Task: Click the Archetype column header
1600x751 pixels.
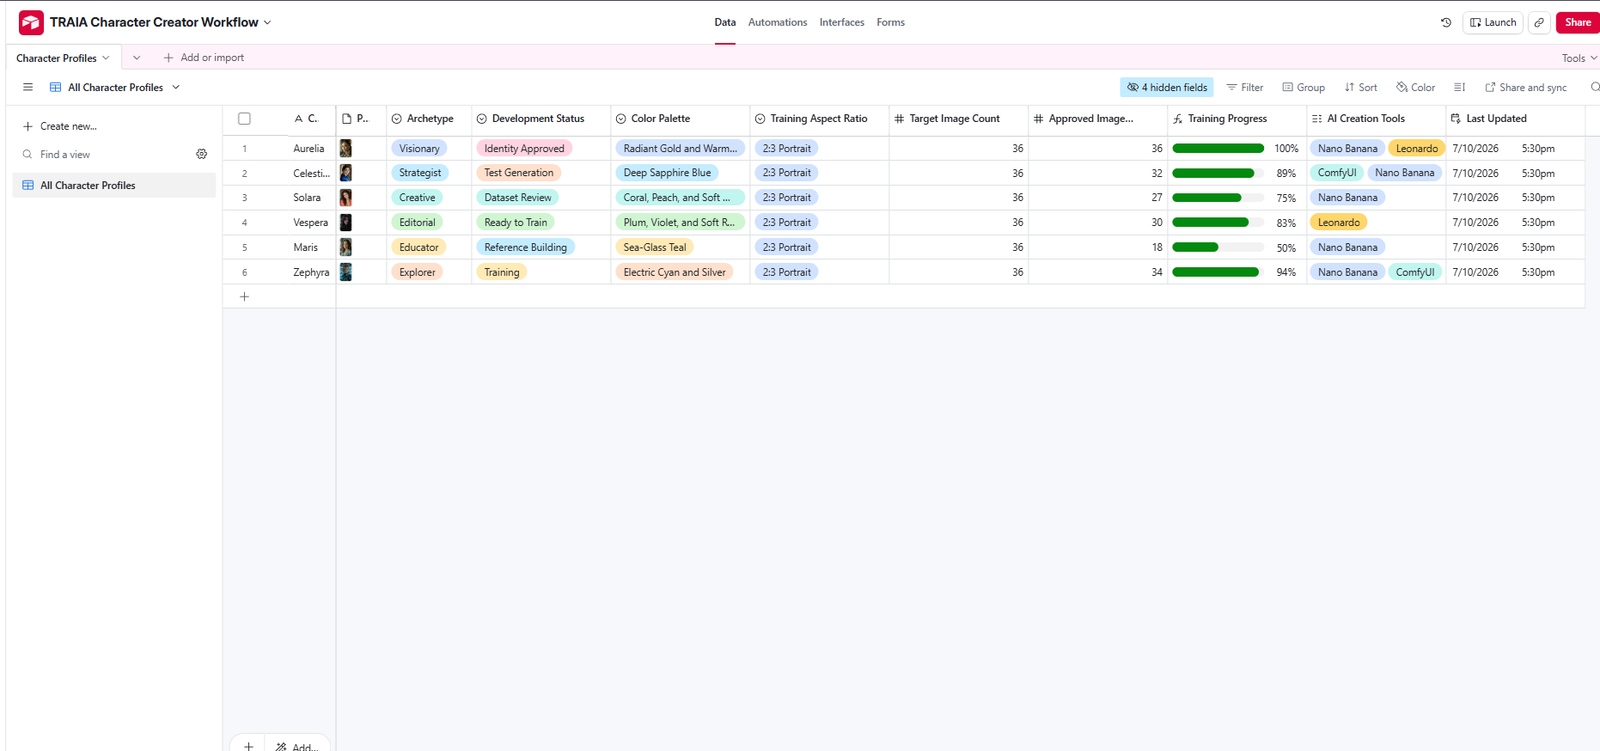Action: [x=429, y=118]
